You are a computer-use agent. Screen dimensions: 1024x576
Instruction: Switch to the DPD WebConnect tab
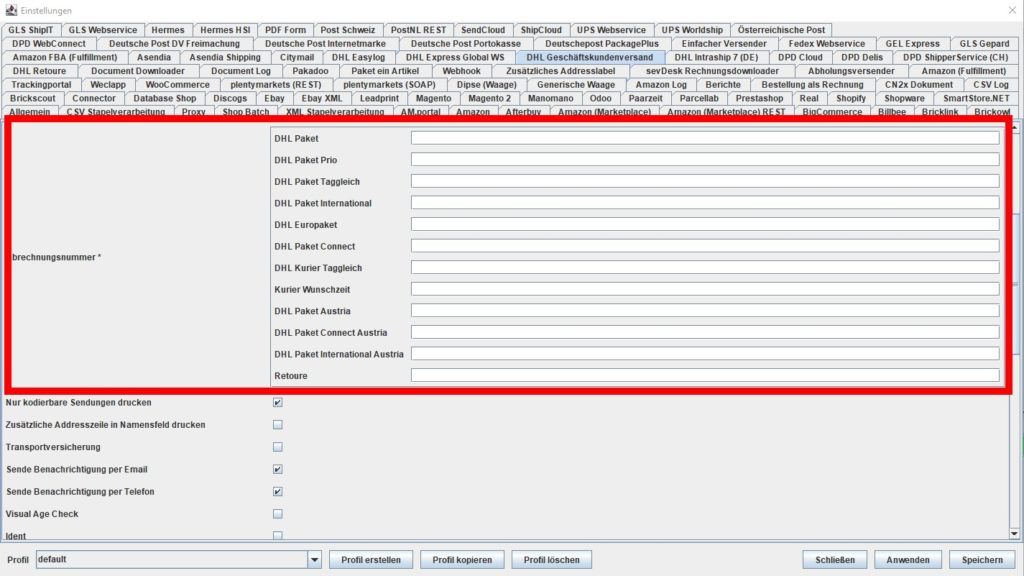[49, 44]
